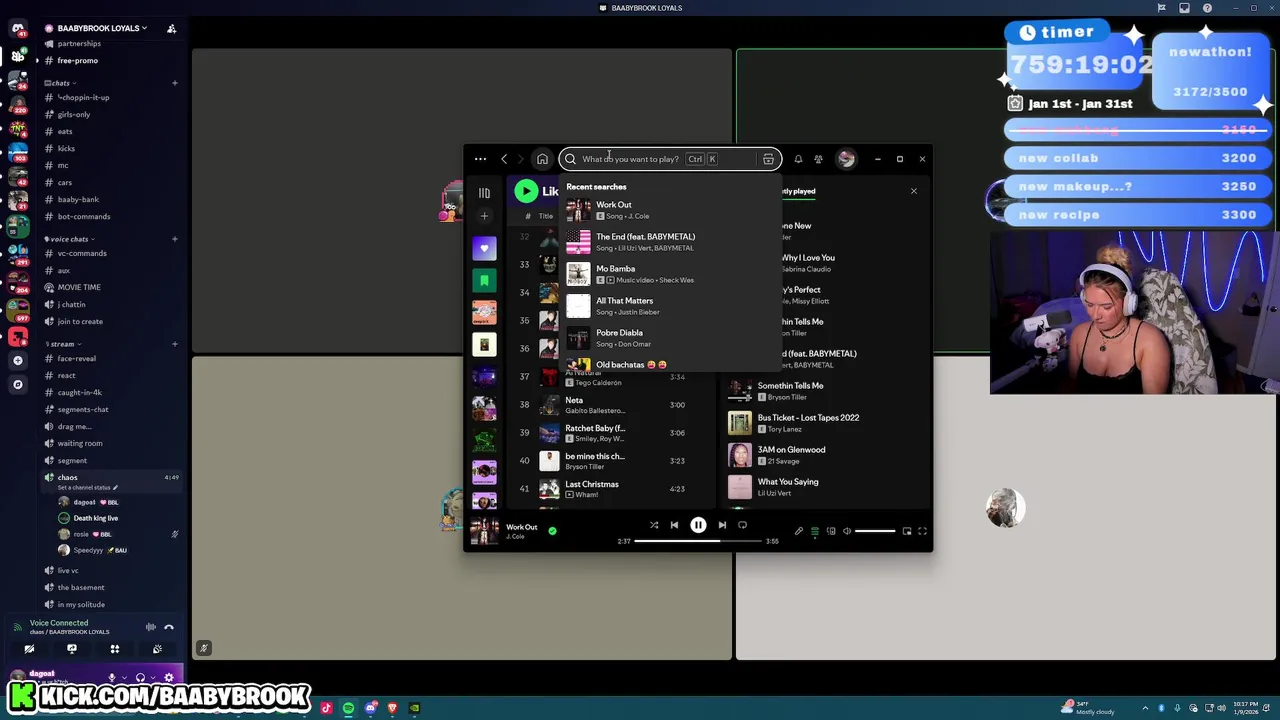
Task: Toggle repeat in Spotify player
Action: point(742,525)
